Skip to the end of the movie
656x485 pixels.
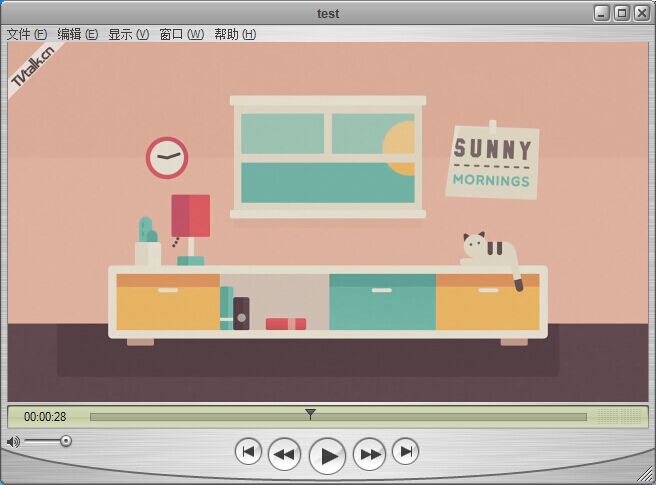point(405,452)
